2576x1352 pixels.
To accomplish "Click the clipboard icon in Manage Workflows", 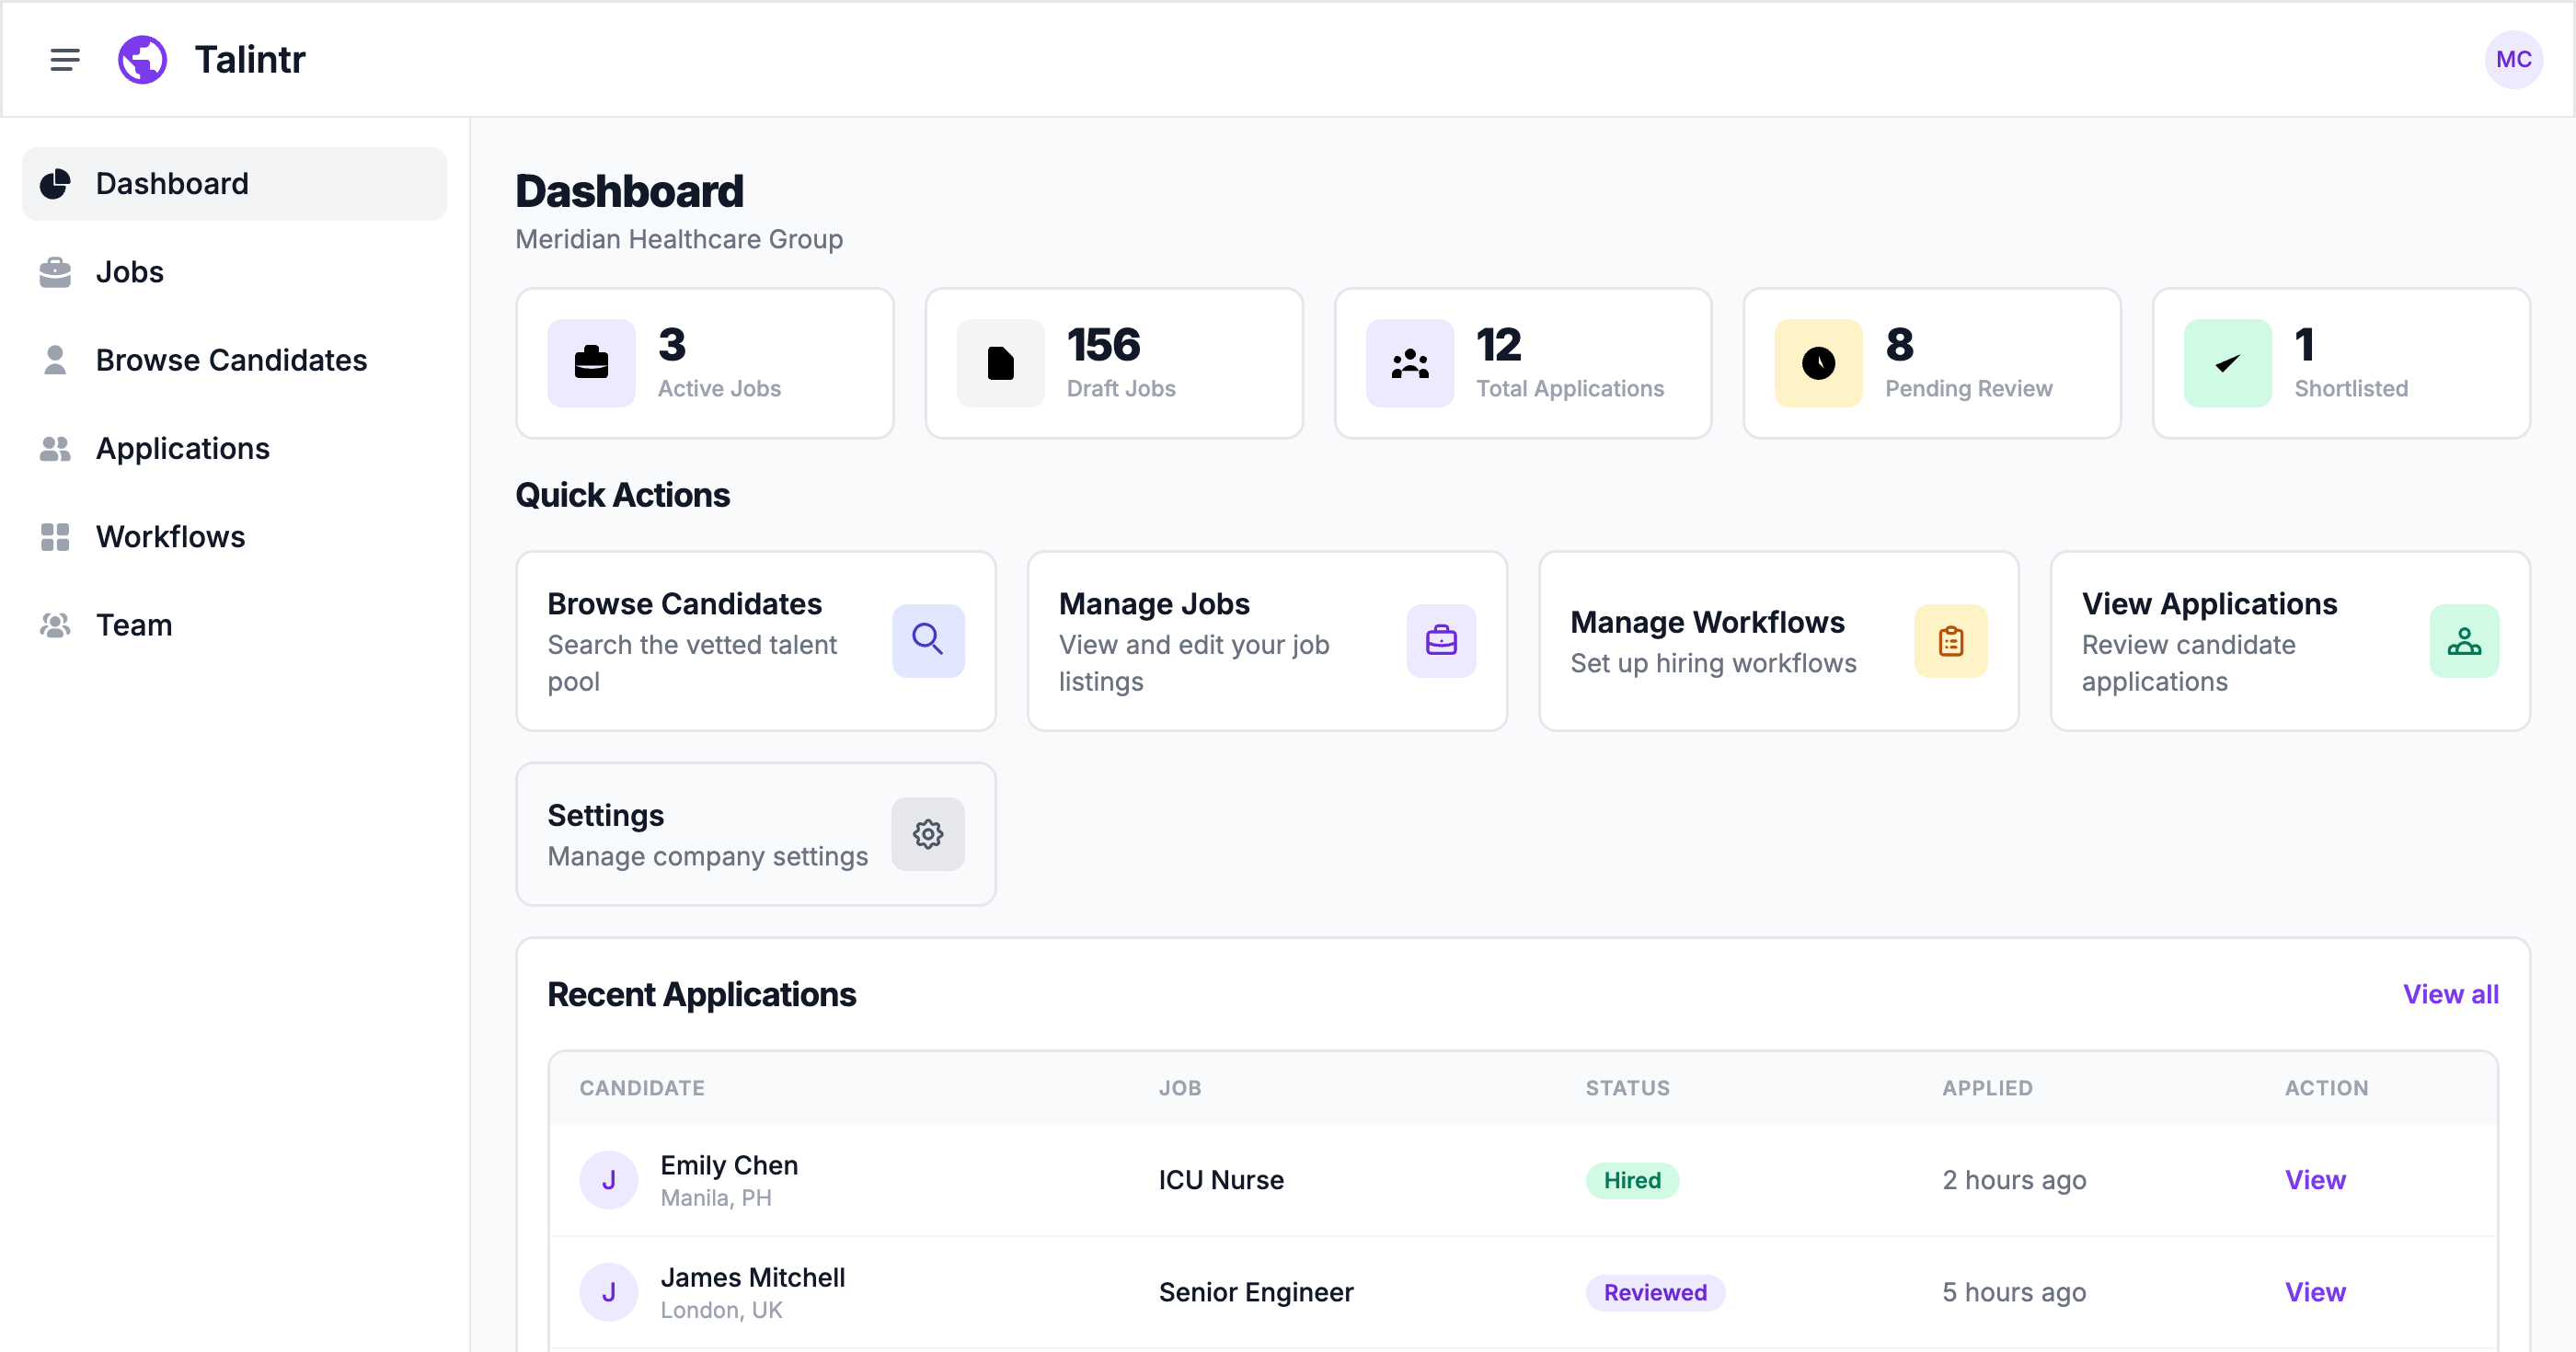I will [1950, 640].
